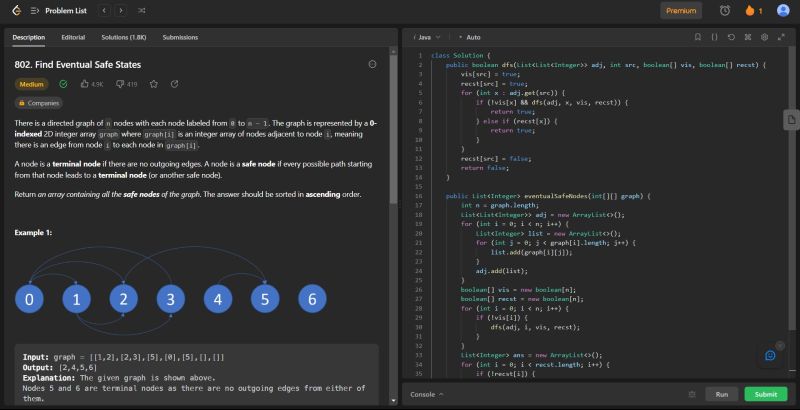
Task: Click problem title 802. Find Eventual Safe States
Action: click(x=78, y=65)
